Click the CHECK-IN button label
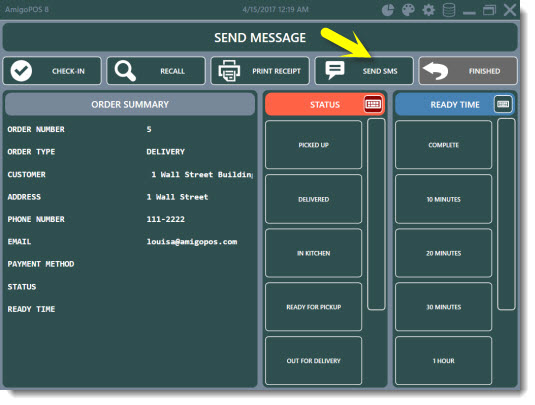Image resolution: width=535 pixels, height=405 pixels. [x=68, y=71]
